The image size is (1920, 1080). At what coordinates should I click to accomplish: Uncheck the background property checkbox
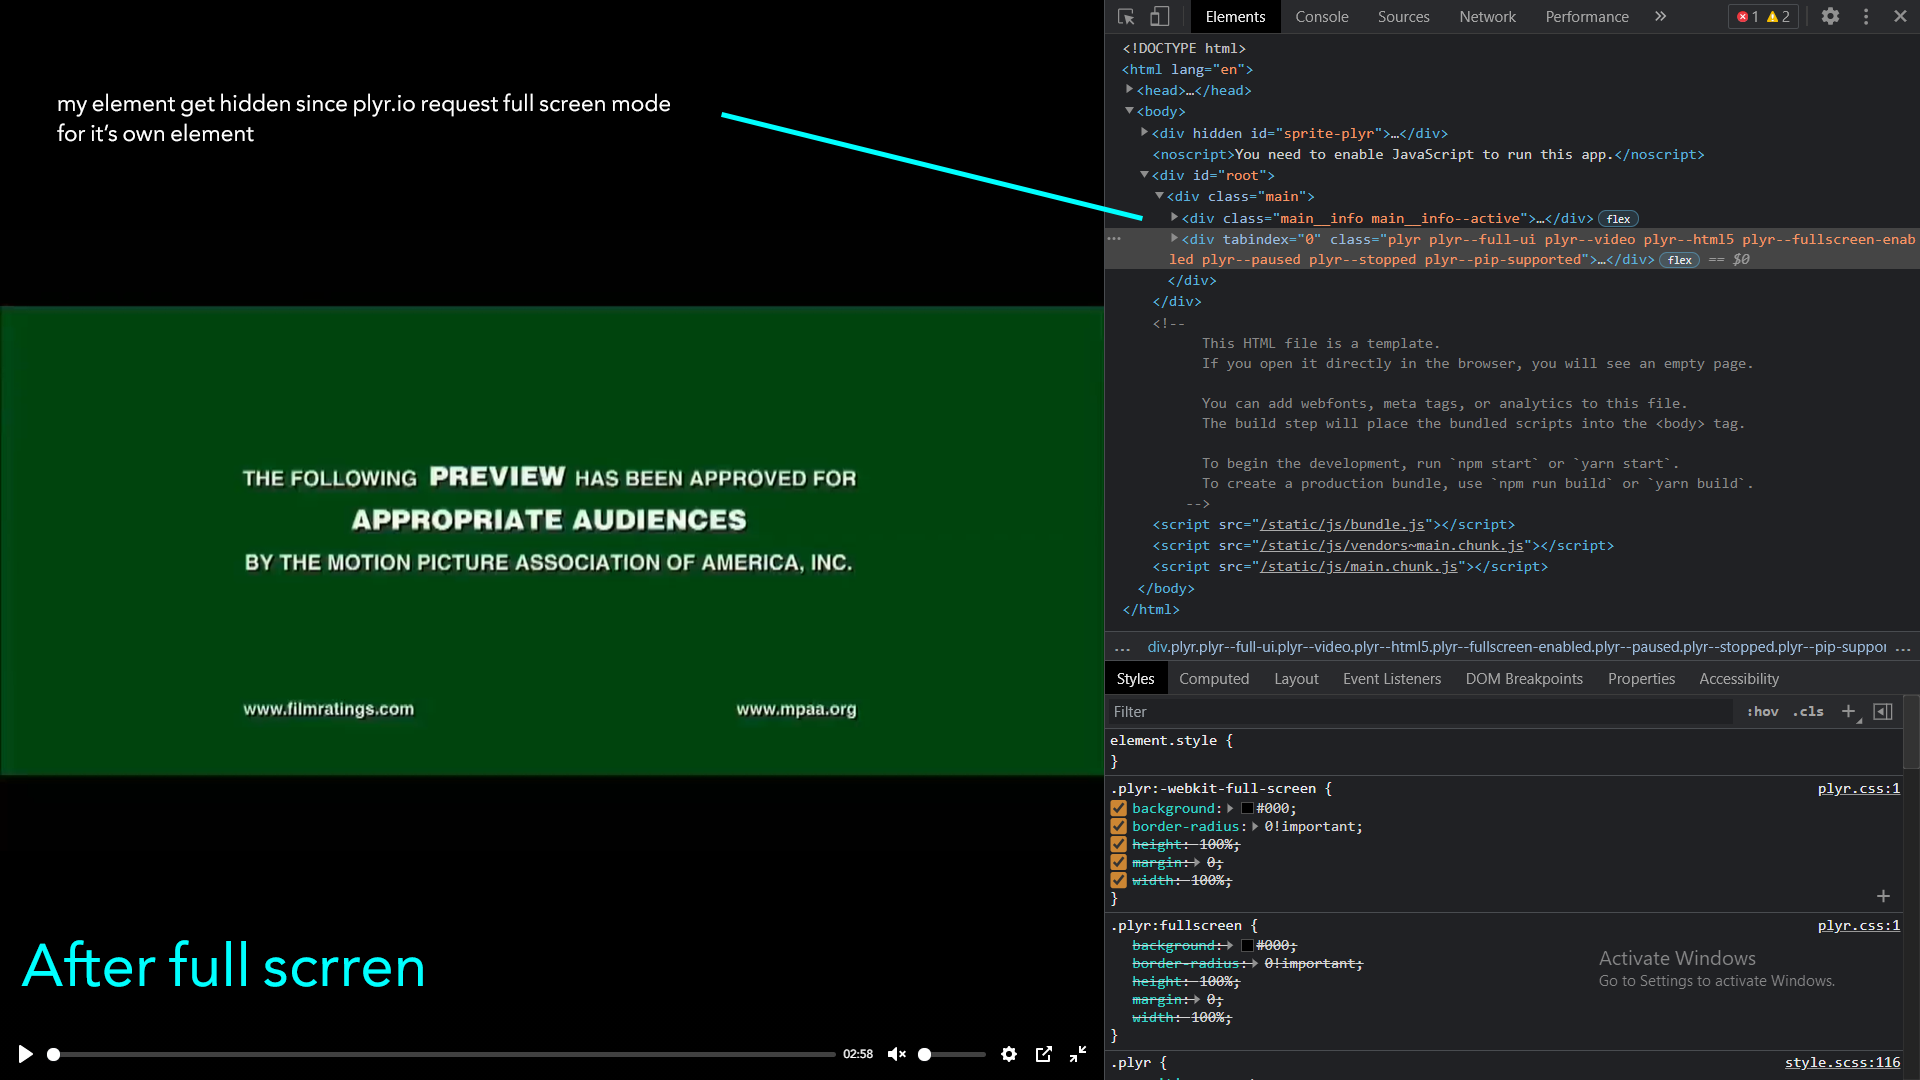pyautogui.click(x=1118, y=808)
